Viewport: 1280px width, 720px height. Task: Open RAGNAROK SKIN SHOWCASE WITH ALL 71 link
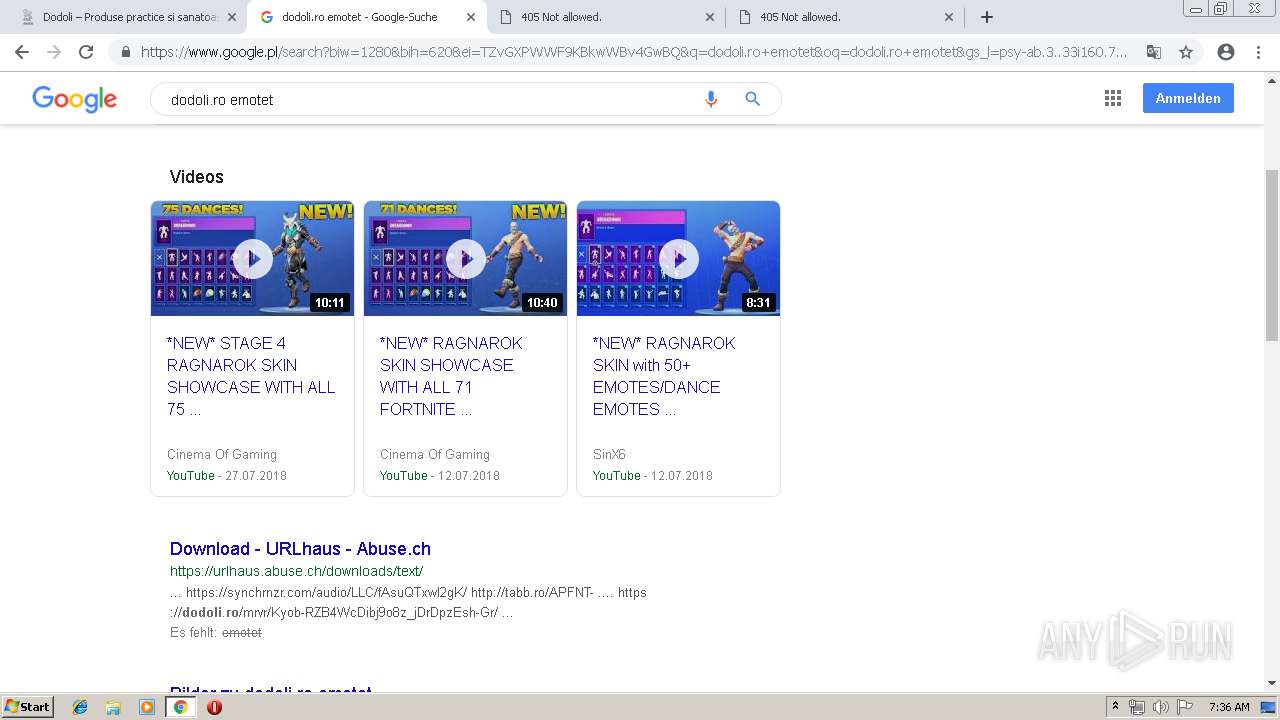451,376
